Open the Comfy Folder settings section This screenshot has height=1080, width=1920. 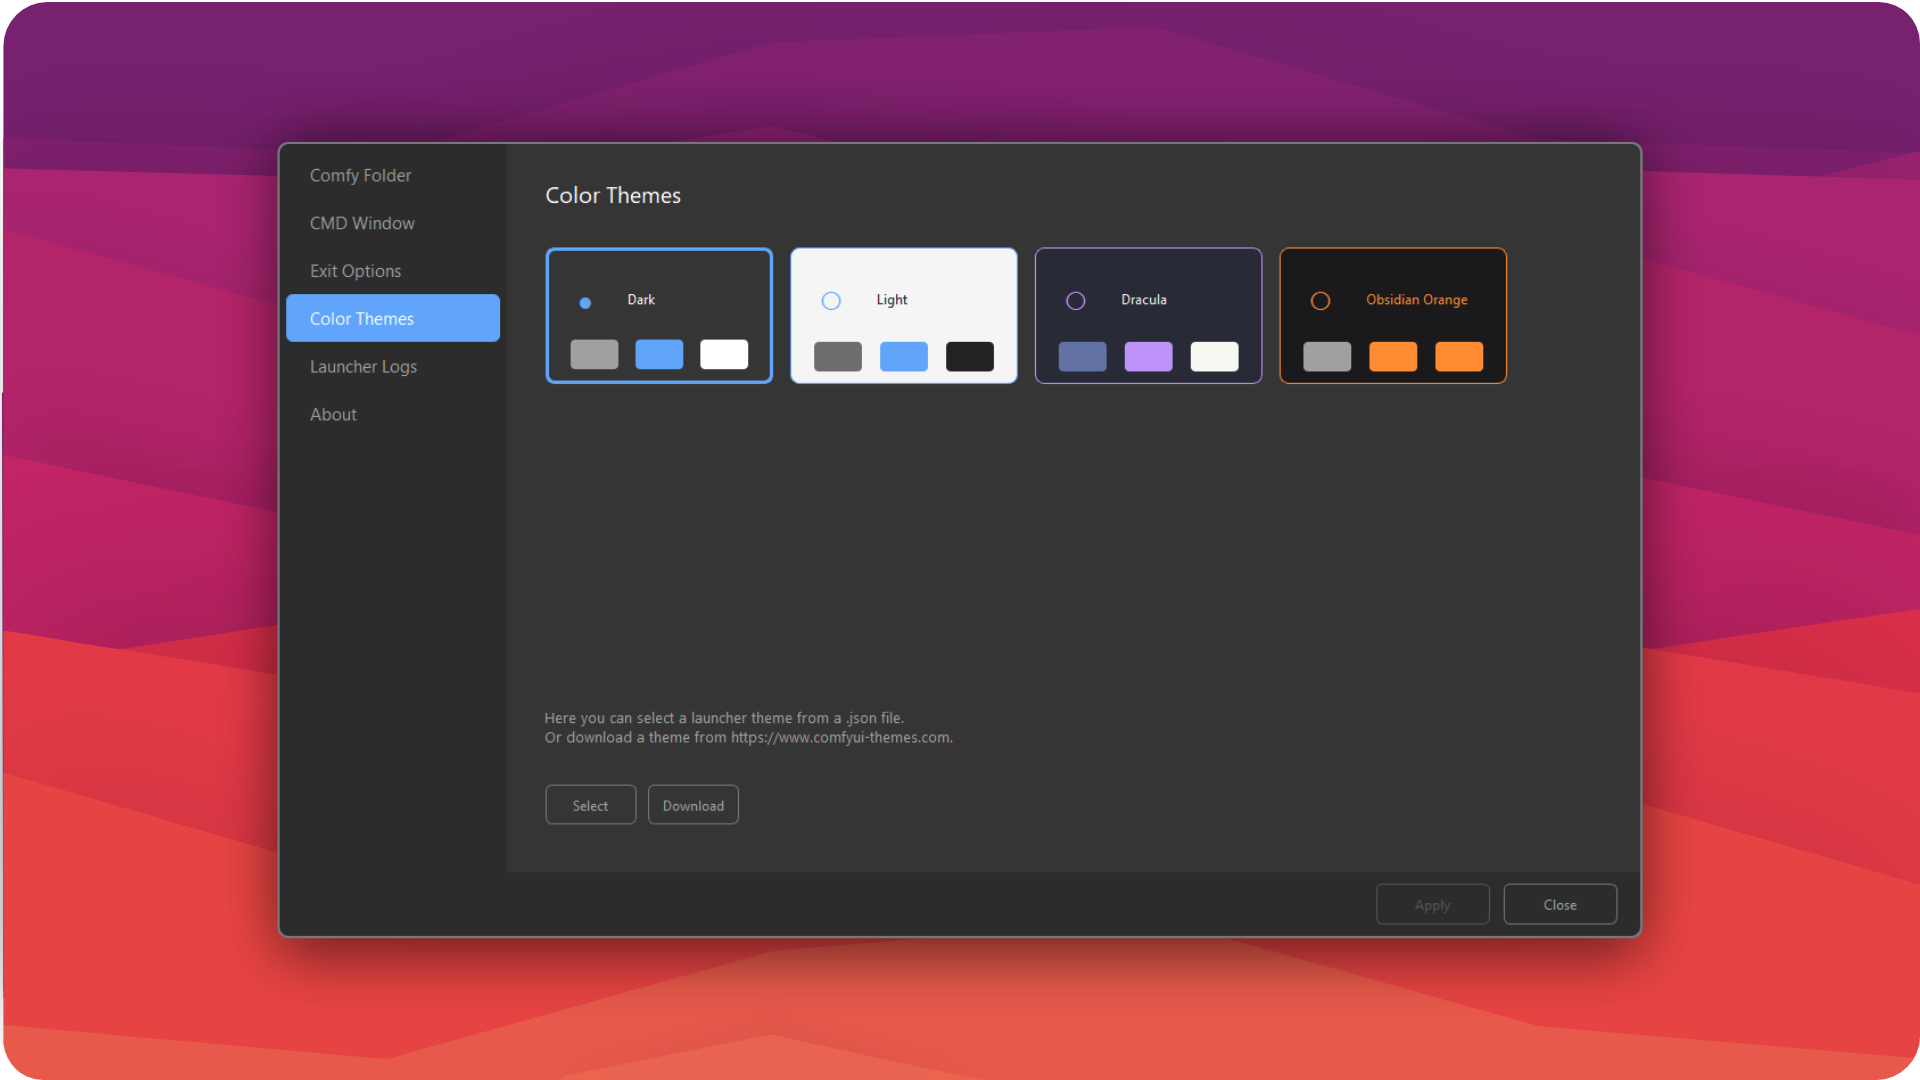[393, 175]
